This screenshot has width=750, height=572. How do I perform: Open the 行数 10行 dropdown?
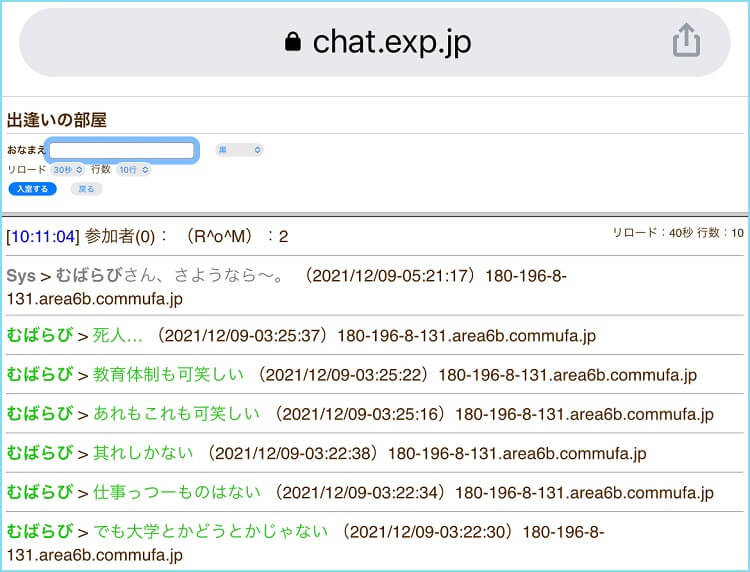133,170
